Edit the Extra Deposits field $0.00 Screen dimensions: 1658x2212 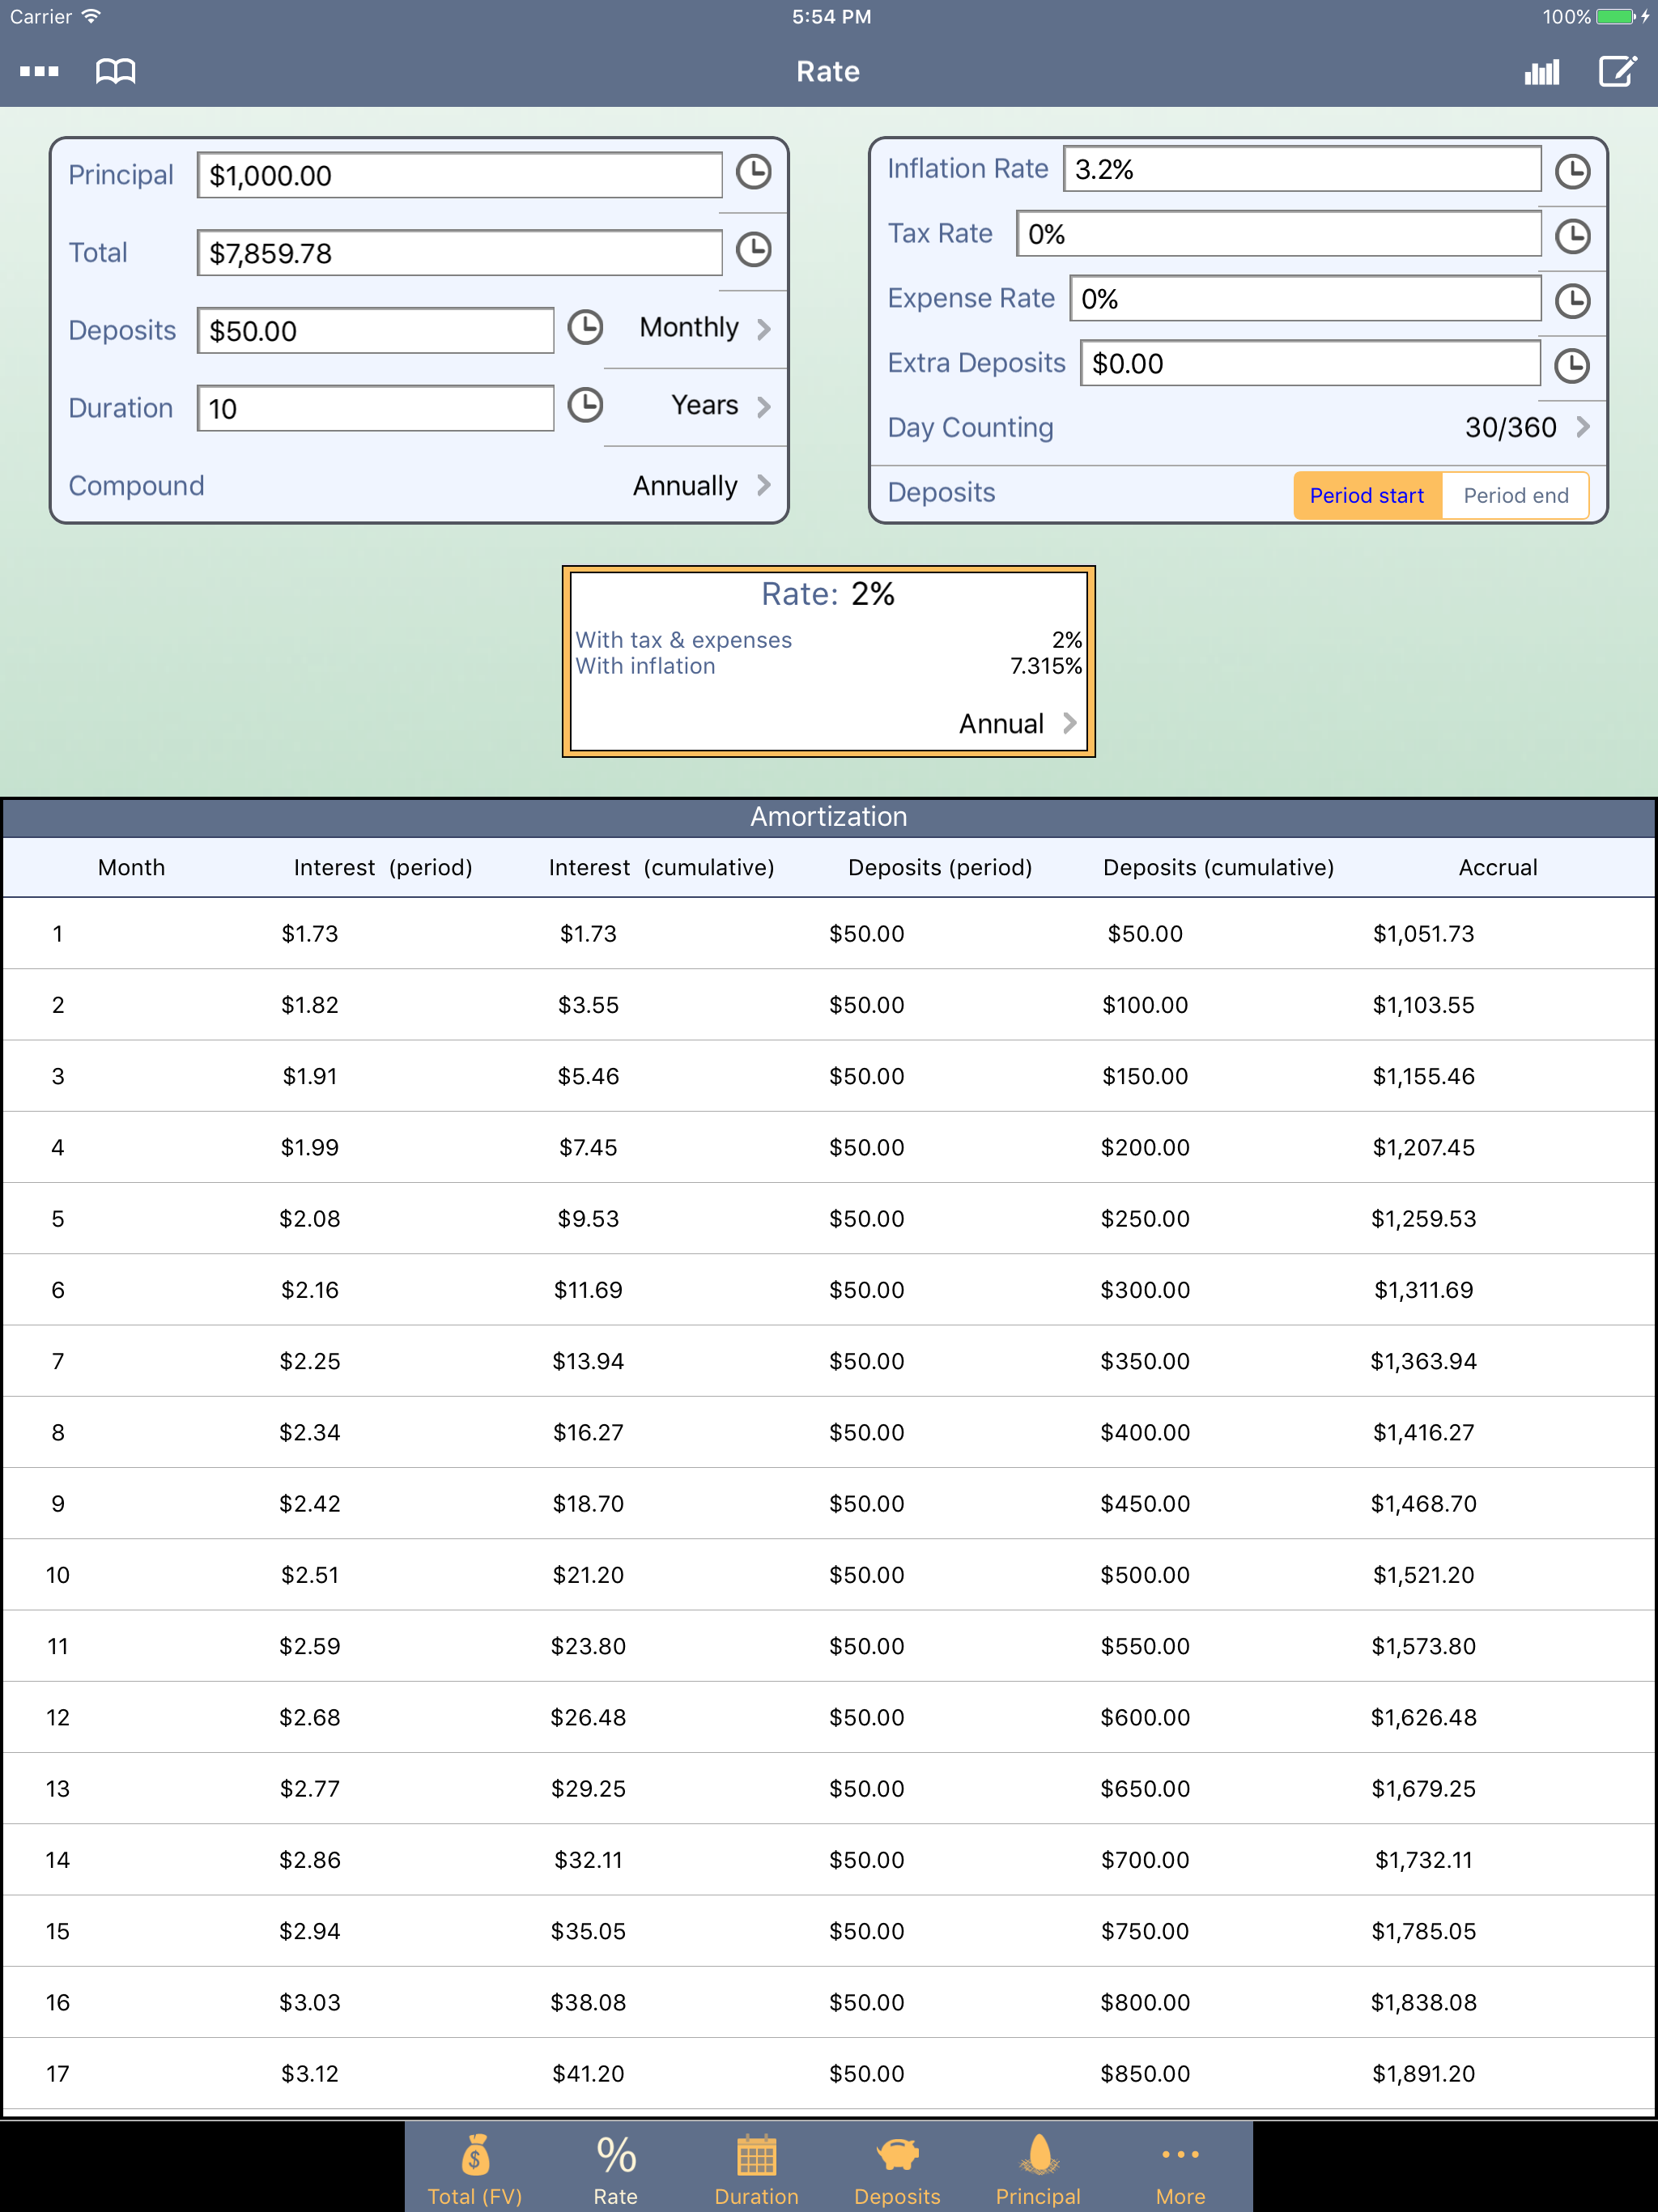(1310, 363)
